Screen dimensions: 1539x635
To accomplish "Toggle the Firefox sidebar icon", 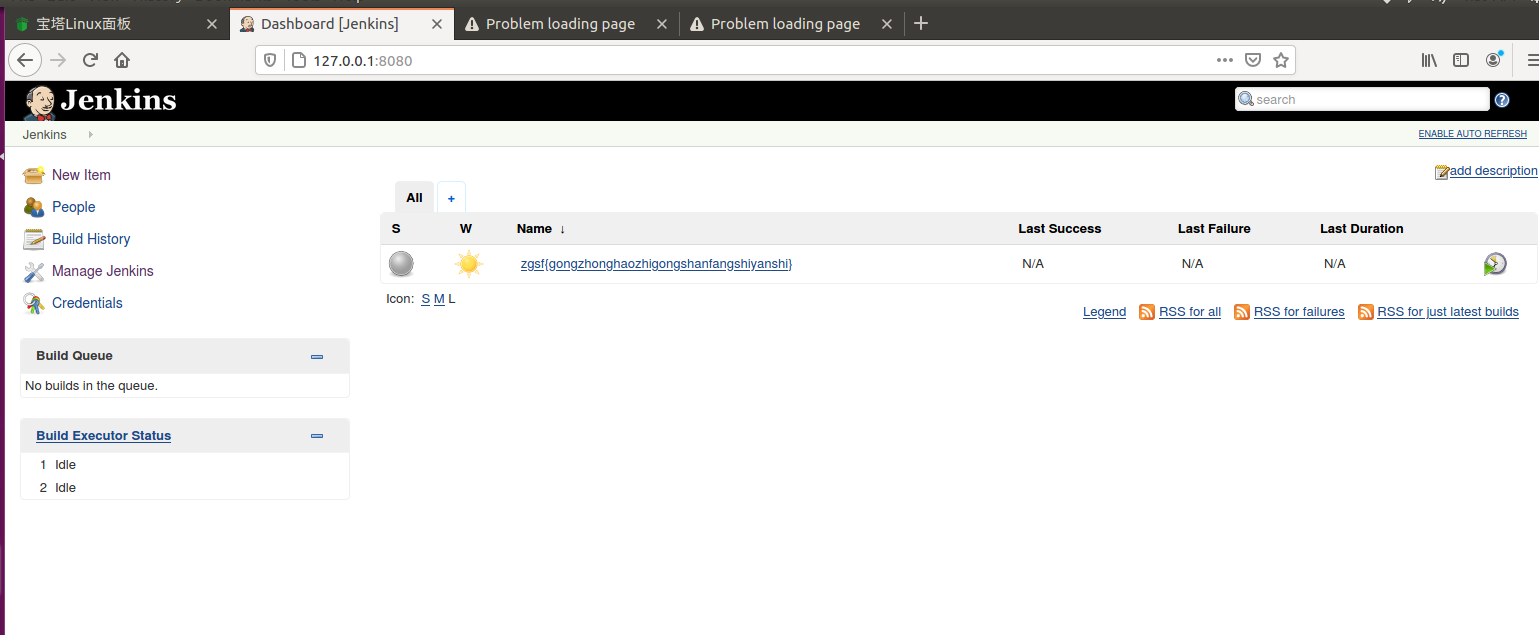I will tap(1461, 60).
